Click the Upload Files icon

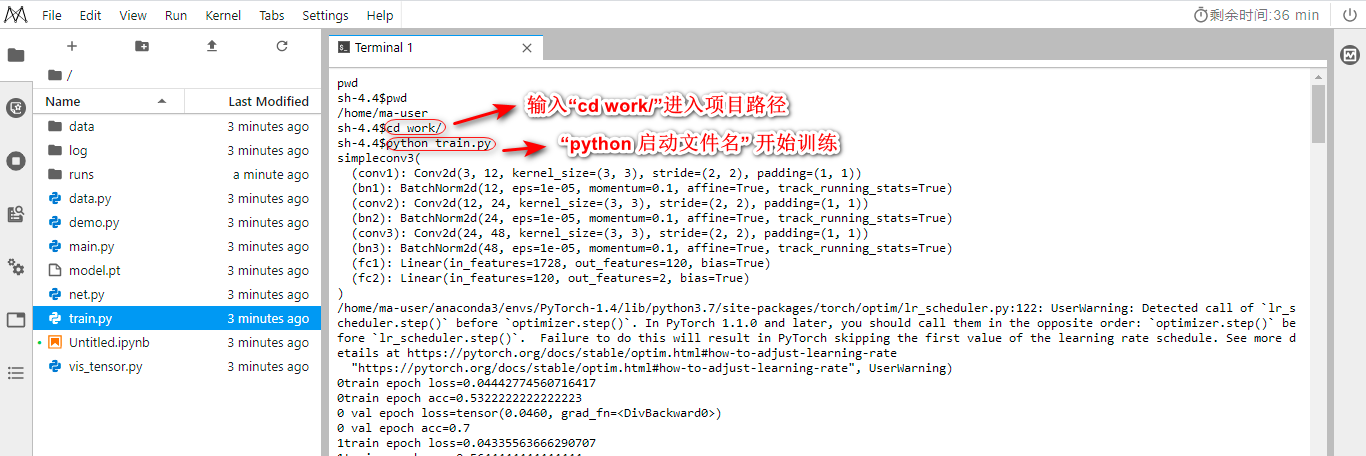tap(211, 46)
